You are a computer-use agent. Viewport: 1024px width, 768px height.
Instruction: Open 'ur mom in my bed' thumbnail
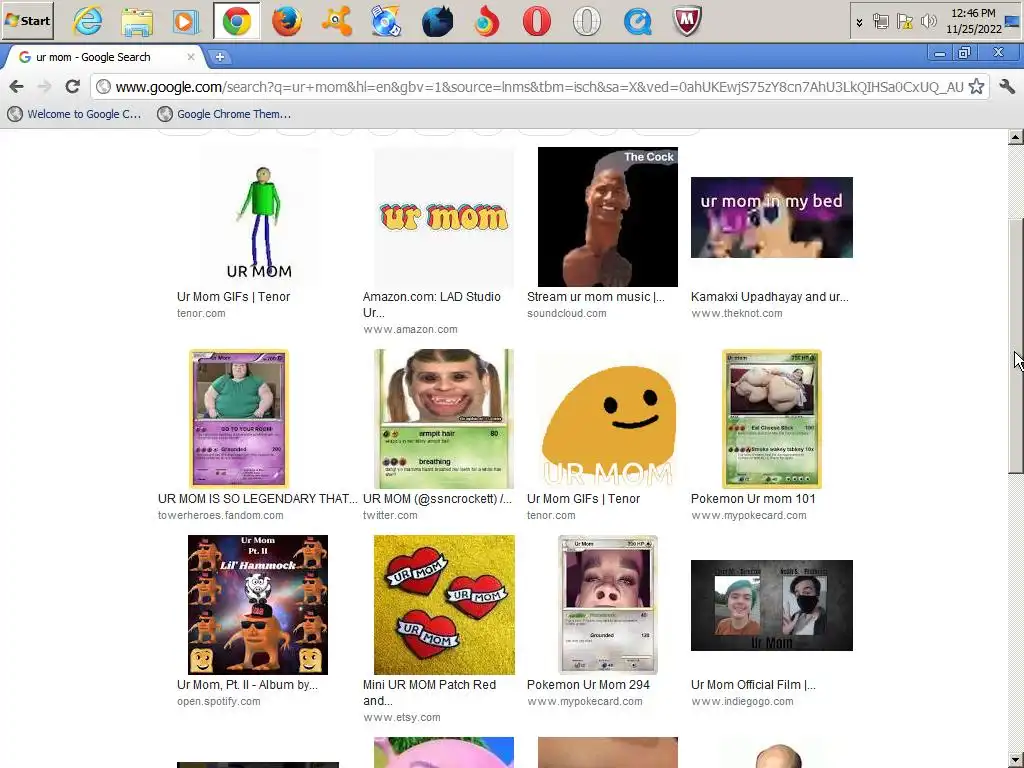[771, 217]
